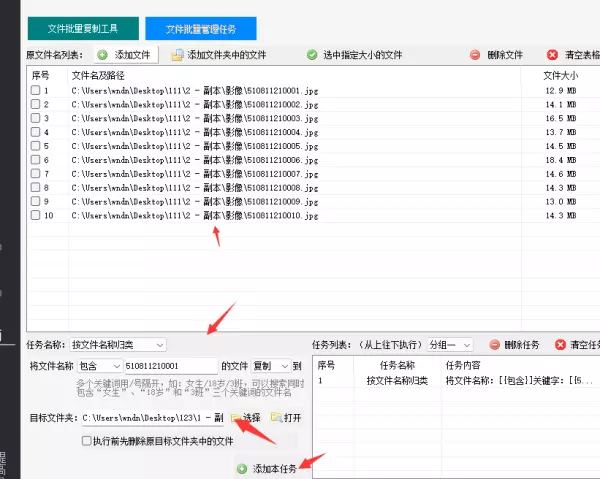The height and width of the screenshot is (479, 600).
Task: Select file path ending 510811210004.jpg
Action: click(195, 132)
